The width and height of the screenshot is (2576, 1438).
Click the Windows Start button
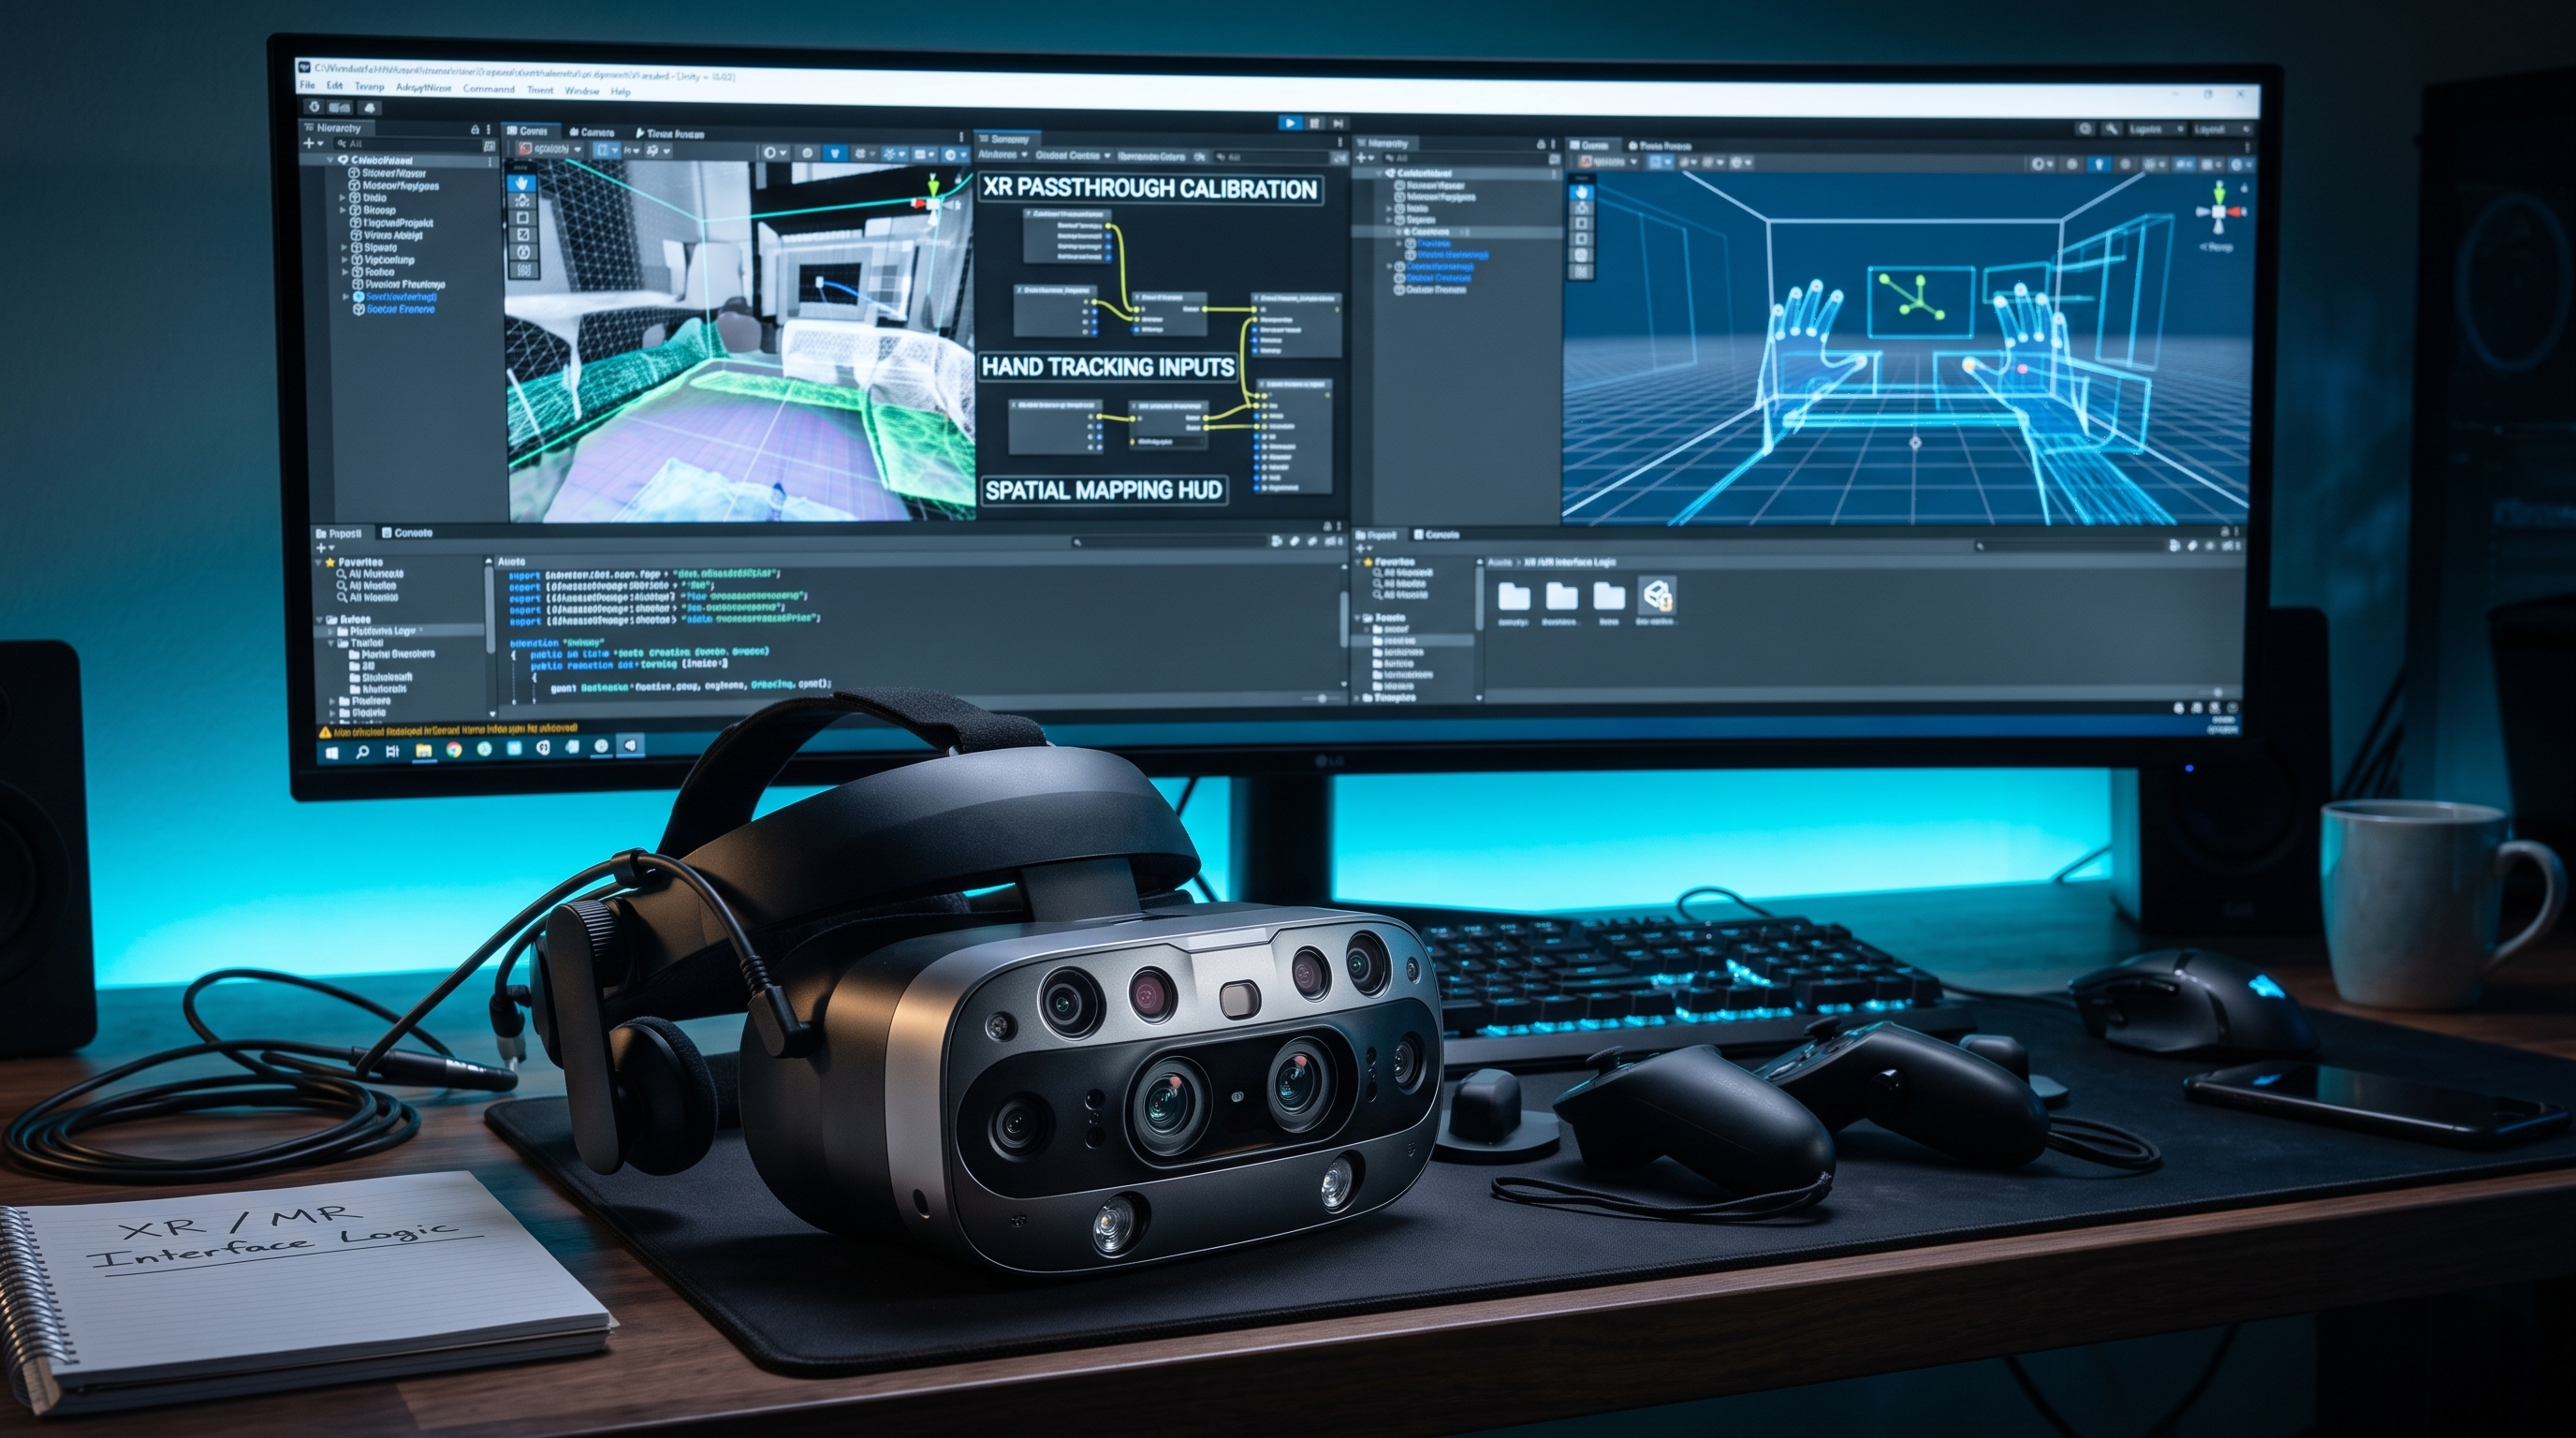point(332,752)
